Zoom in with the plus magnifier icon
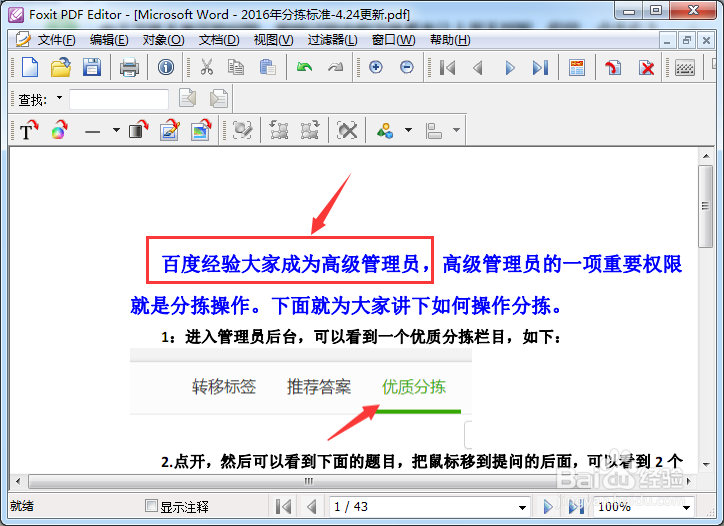The width and height of the screenshot is (724, 526). [x=376, y=67]
